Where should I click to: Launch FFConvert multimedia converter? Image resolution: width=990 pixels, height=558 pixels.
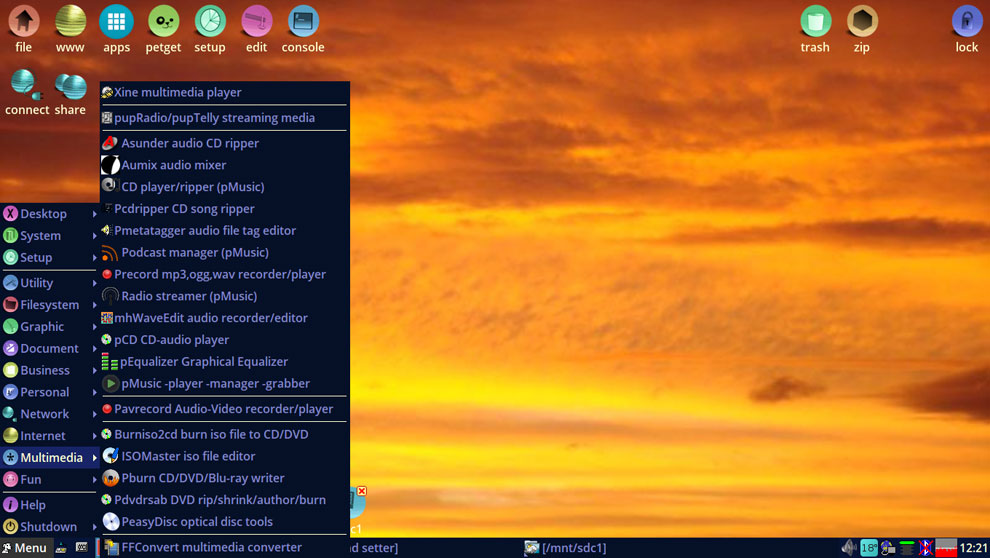click(224, 547)
